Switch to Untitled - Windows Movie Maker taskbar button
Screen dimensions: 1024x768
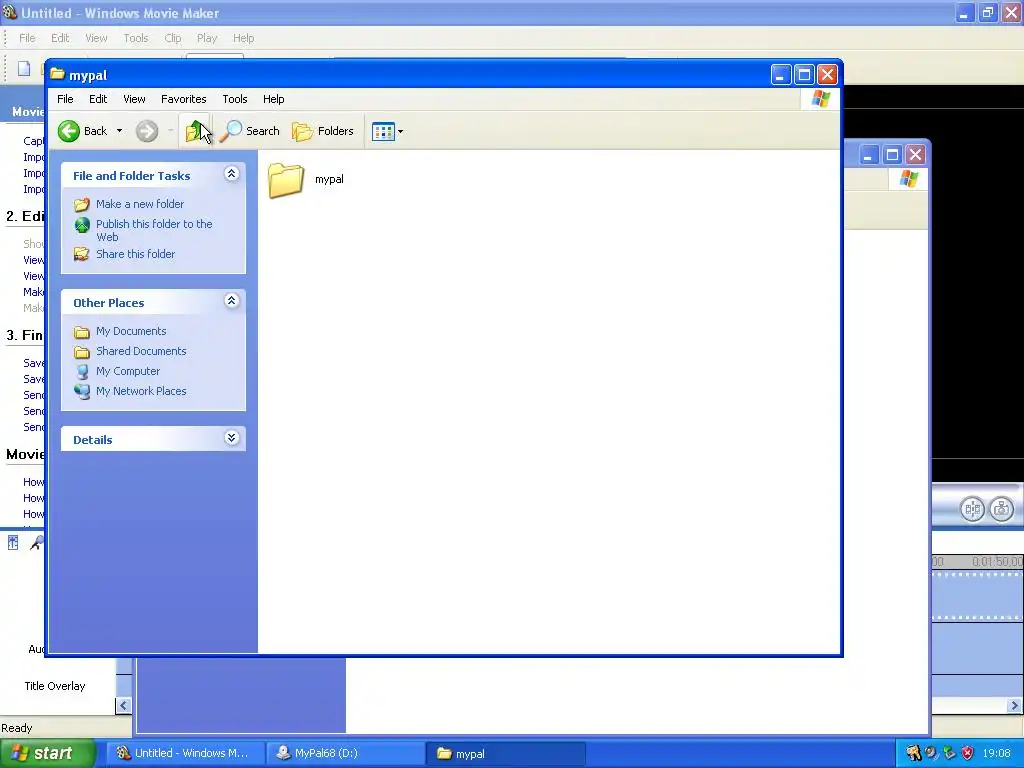pyautogui.click(x=184, y=753)
